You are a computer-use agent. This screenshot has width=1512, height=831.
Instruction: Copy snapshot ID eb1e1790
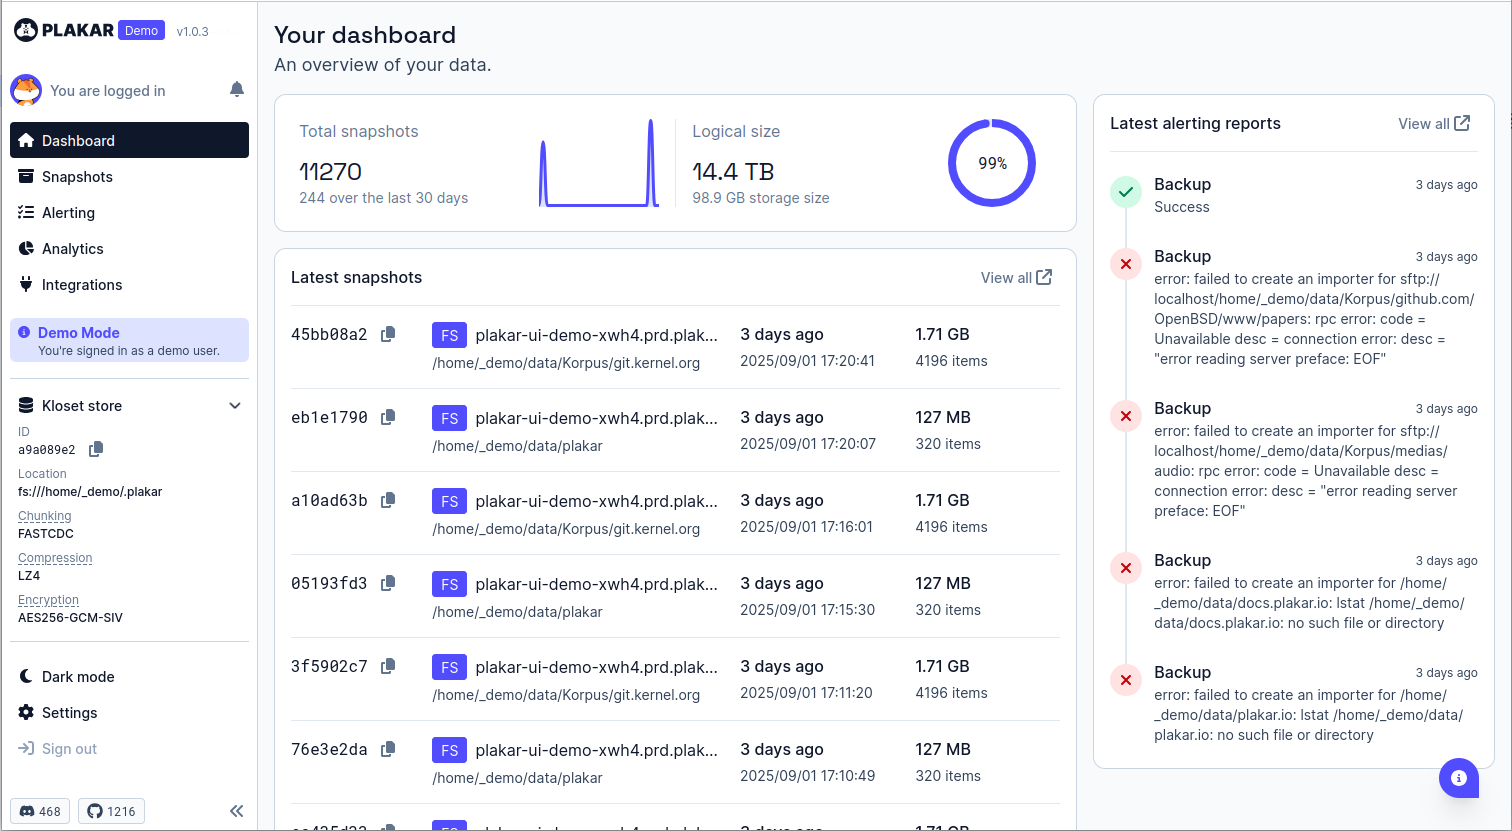point(387,417)
